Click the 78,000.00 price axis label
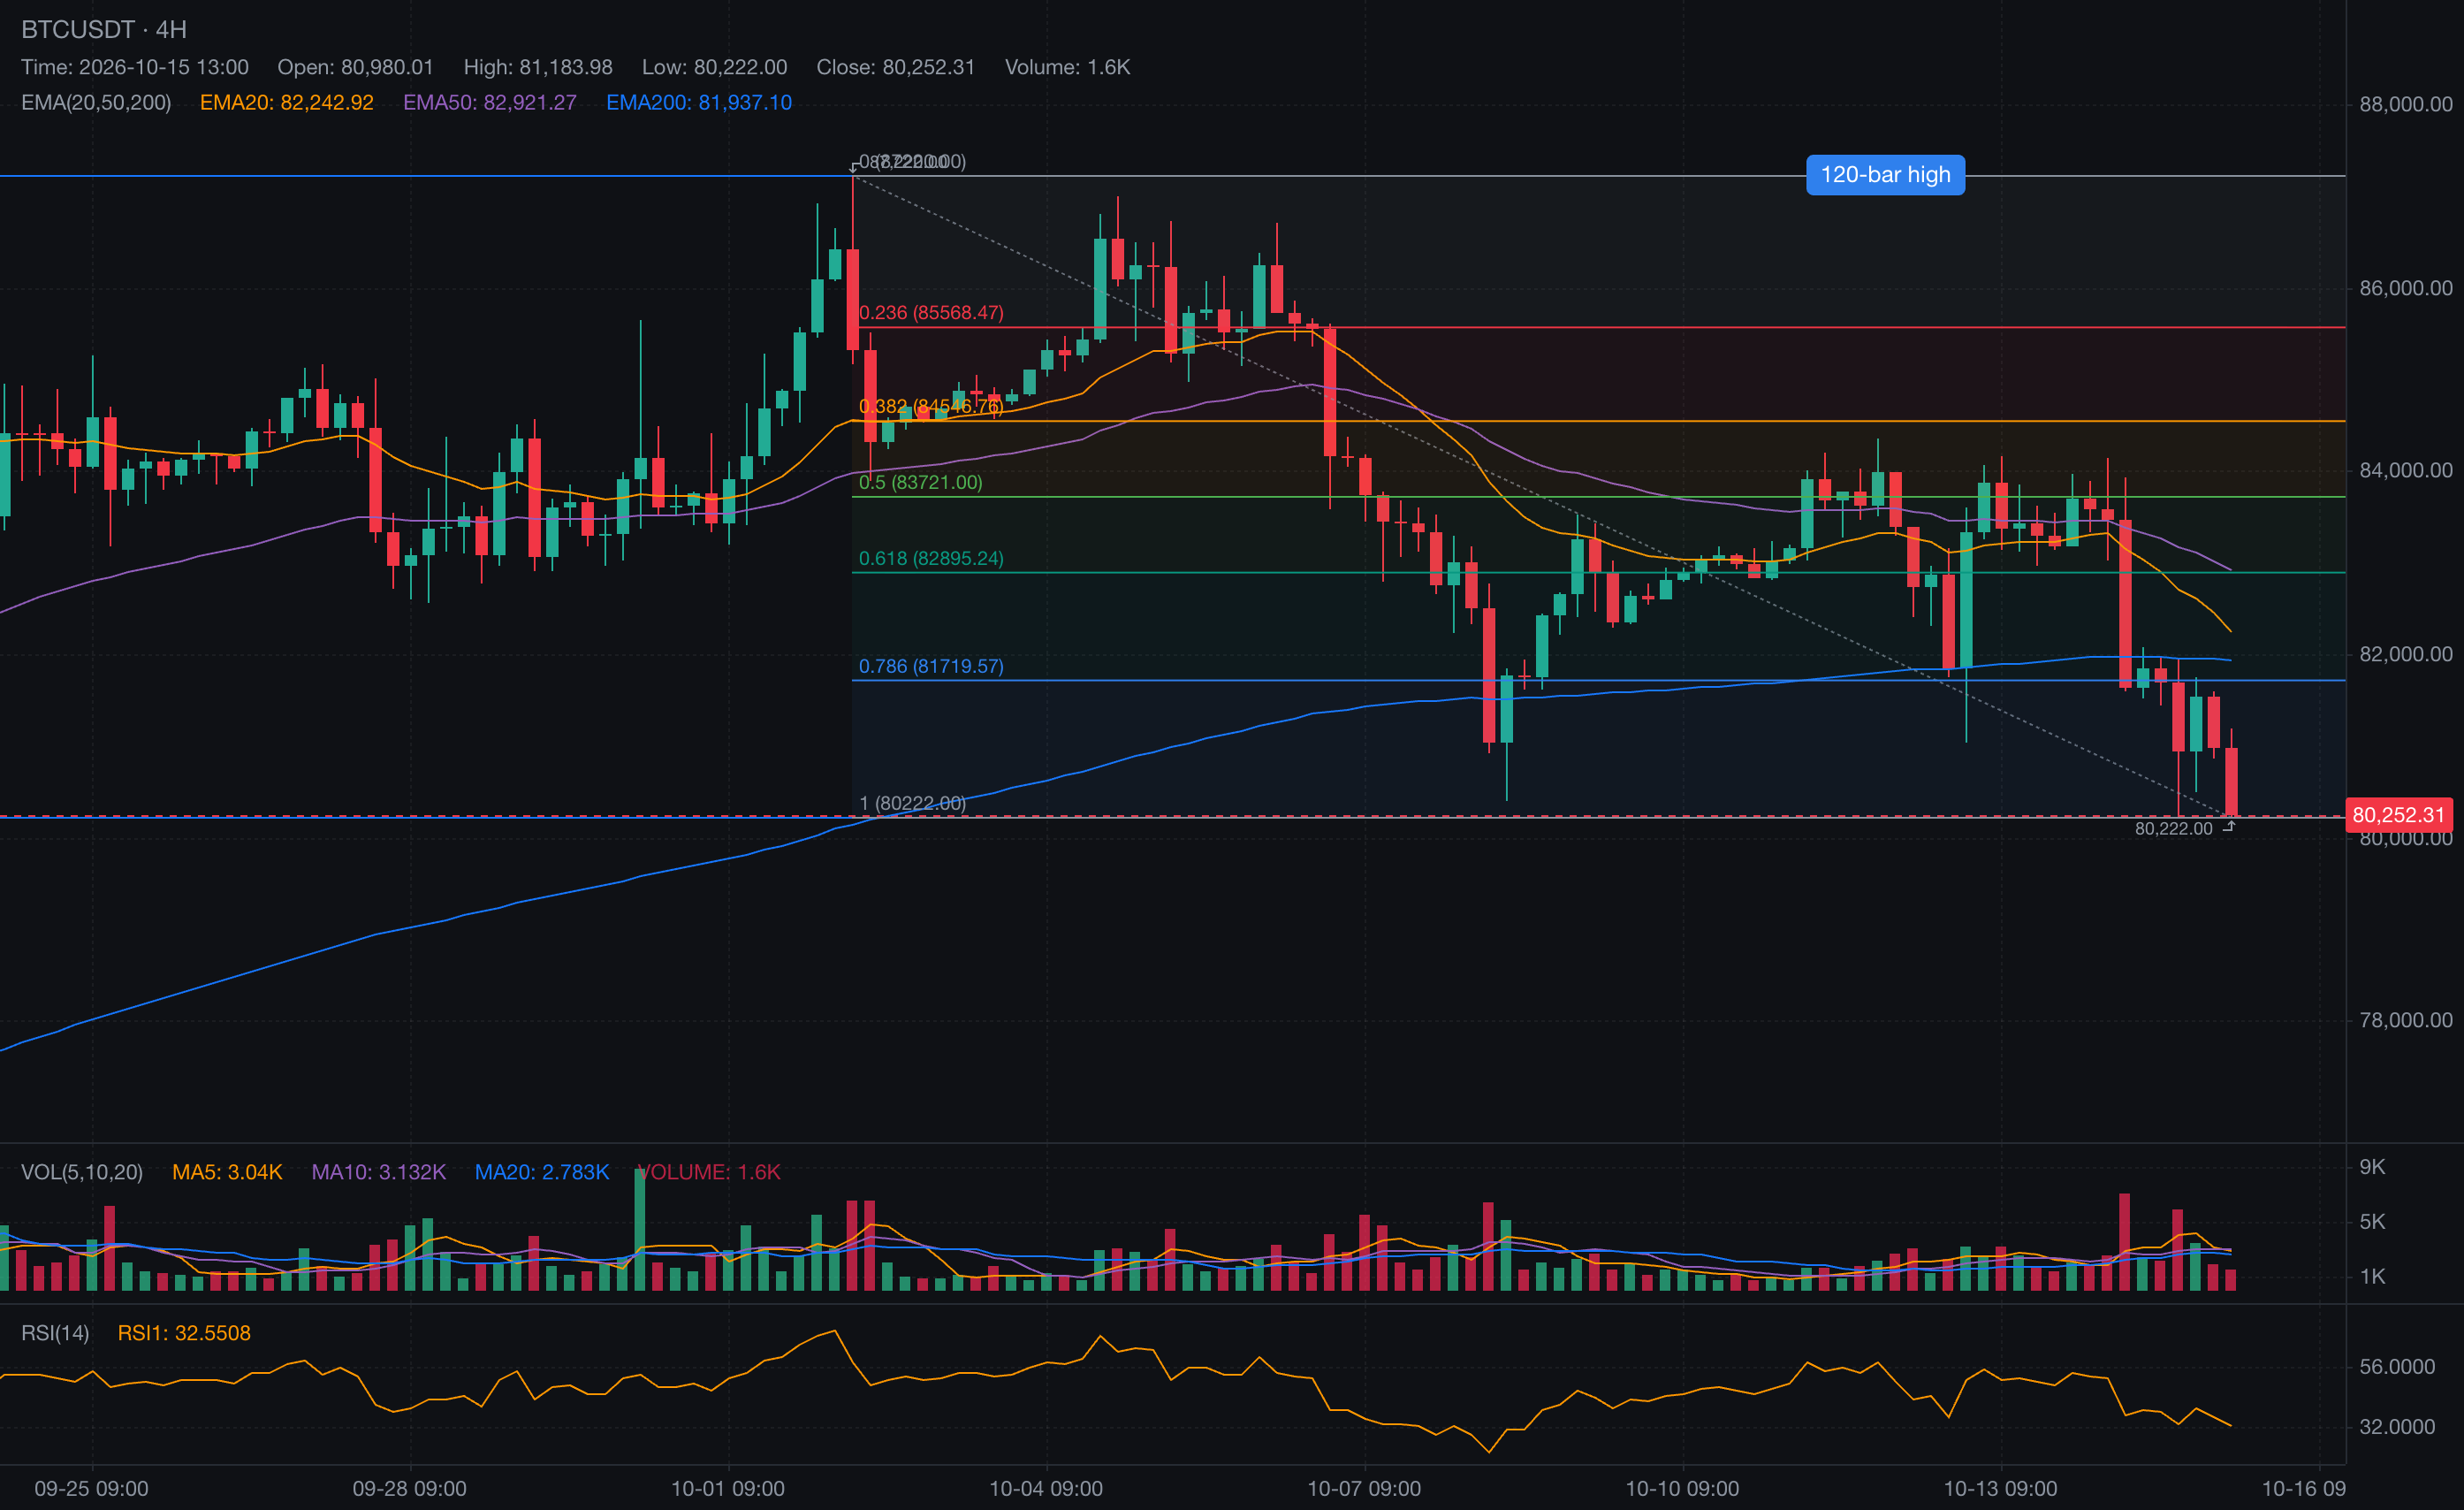The height and width of the screenshot is (1510, 2464). pos(2406,1020)
